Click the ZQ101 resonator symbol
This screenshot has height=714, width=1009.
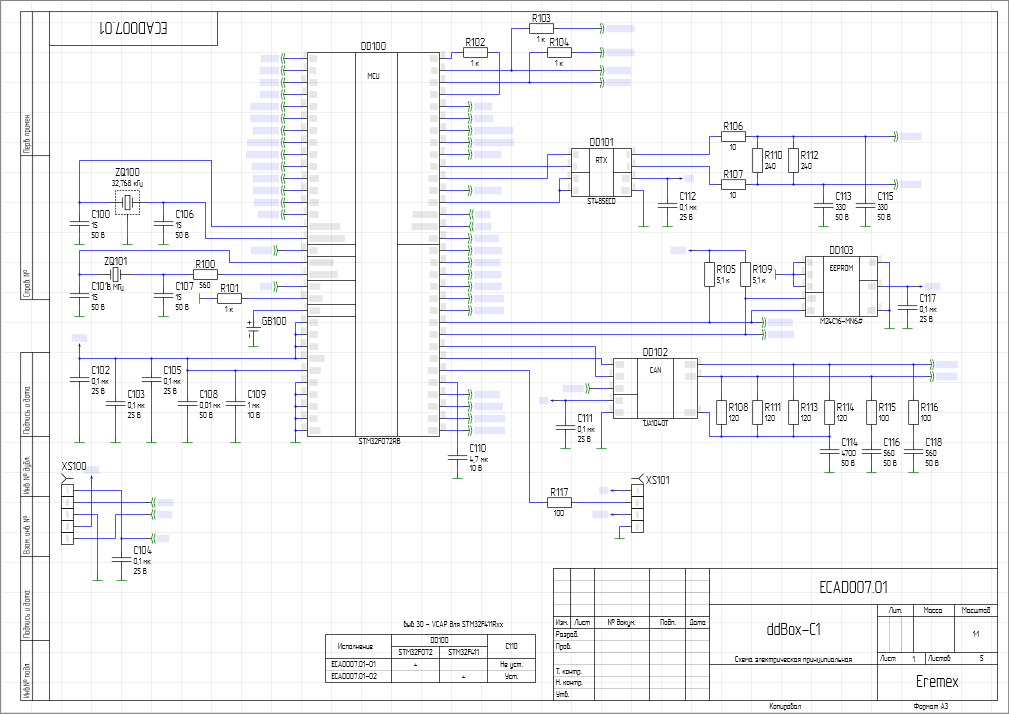tap(115, 275)
